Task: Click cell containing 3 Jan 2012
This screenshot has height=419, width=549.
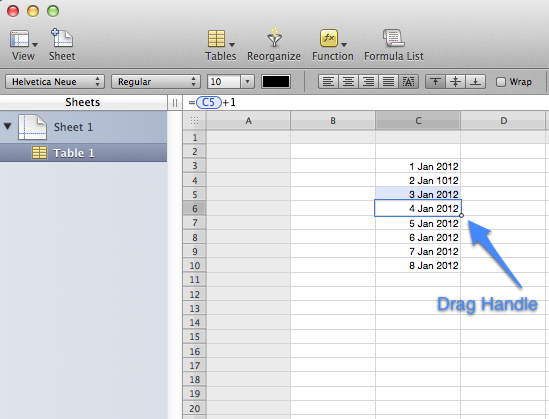Action: click(418, 194)
